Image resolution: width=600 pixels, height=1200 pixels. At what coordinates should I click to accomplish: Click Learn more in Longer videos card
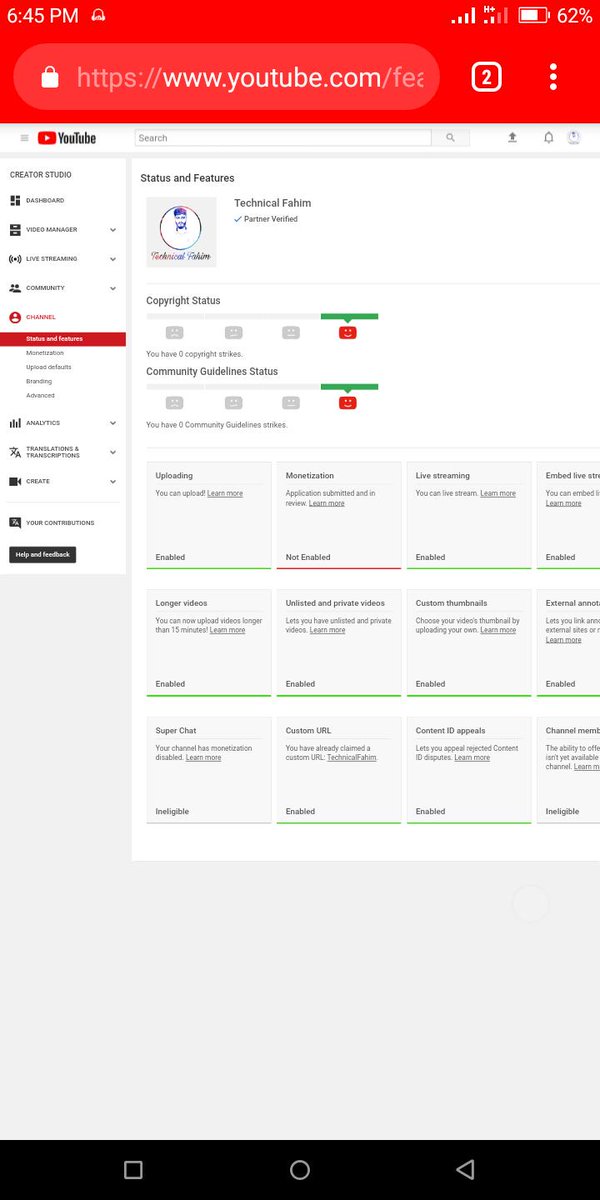[x=227, y=631]
